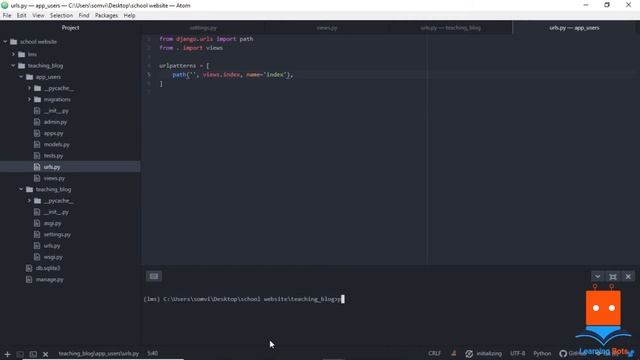Click the file icon beside models.py
The height and width of the screenshot is (360, 640).
point(37,144)
